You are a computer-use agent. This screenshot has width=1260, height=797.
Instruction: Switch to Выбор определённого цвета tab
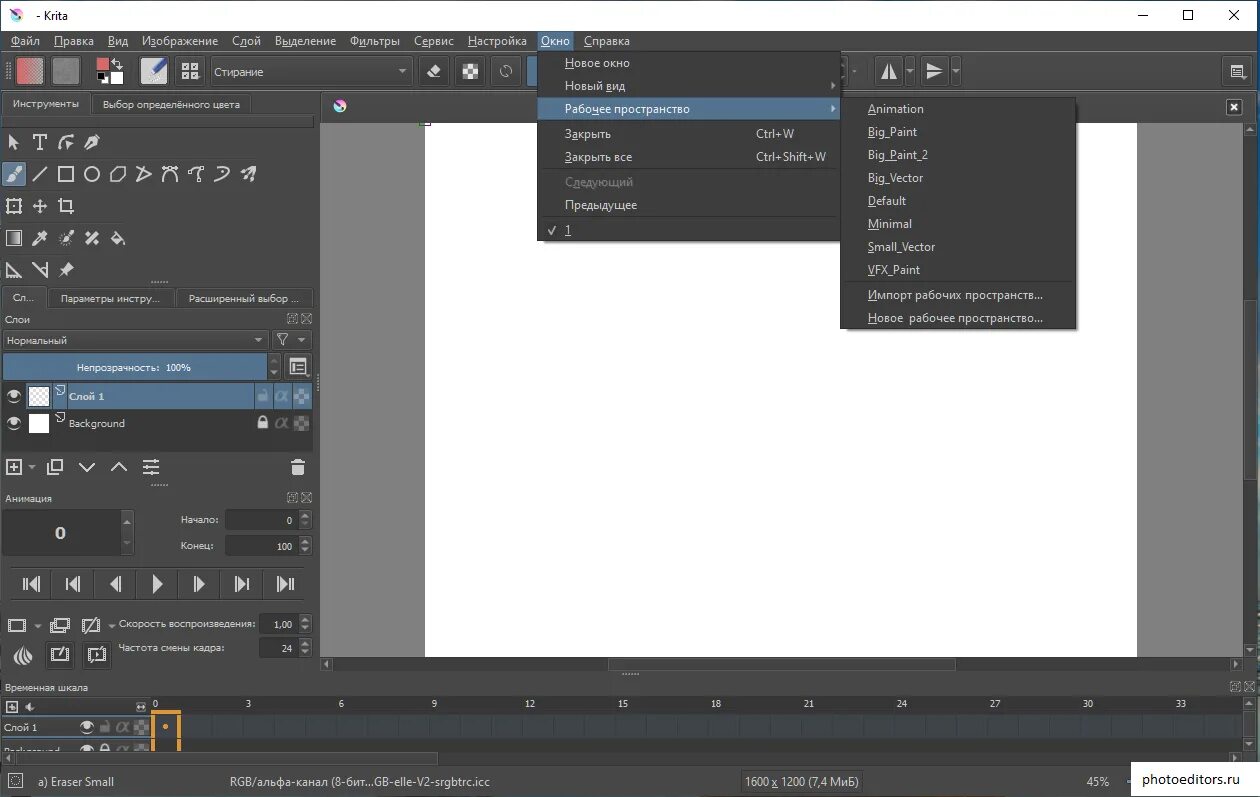(x=171, y=104)
